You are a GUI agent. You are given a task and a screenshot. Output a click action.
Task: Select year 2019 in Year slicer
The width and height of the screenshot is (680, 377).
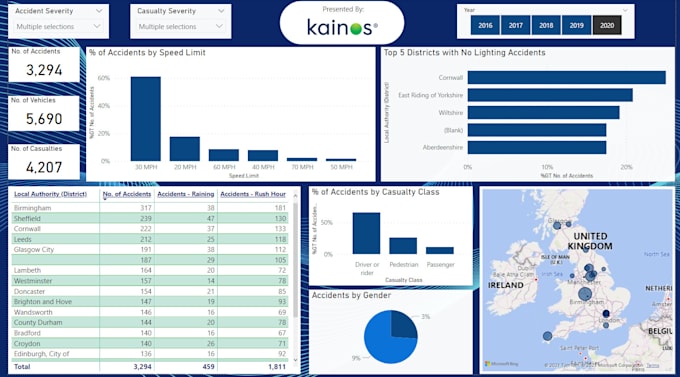[576, 25]
